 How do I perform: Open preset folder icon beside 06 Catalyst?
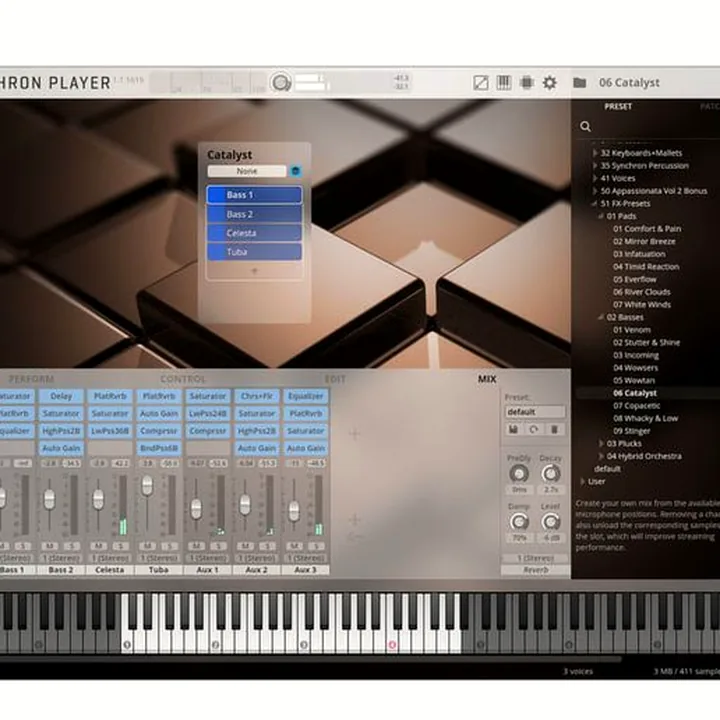(x=579, y=83)
